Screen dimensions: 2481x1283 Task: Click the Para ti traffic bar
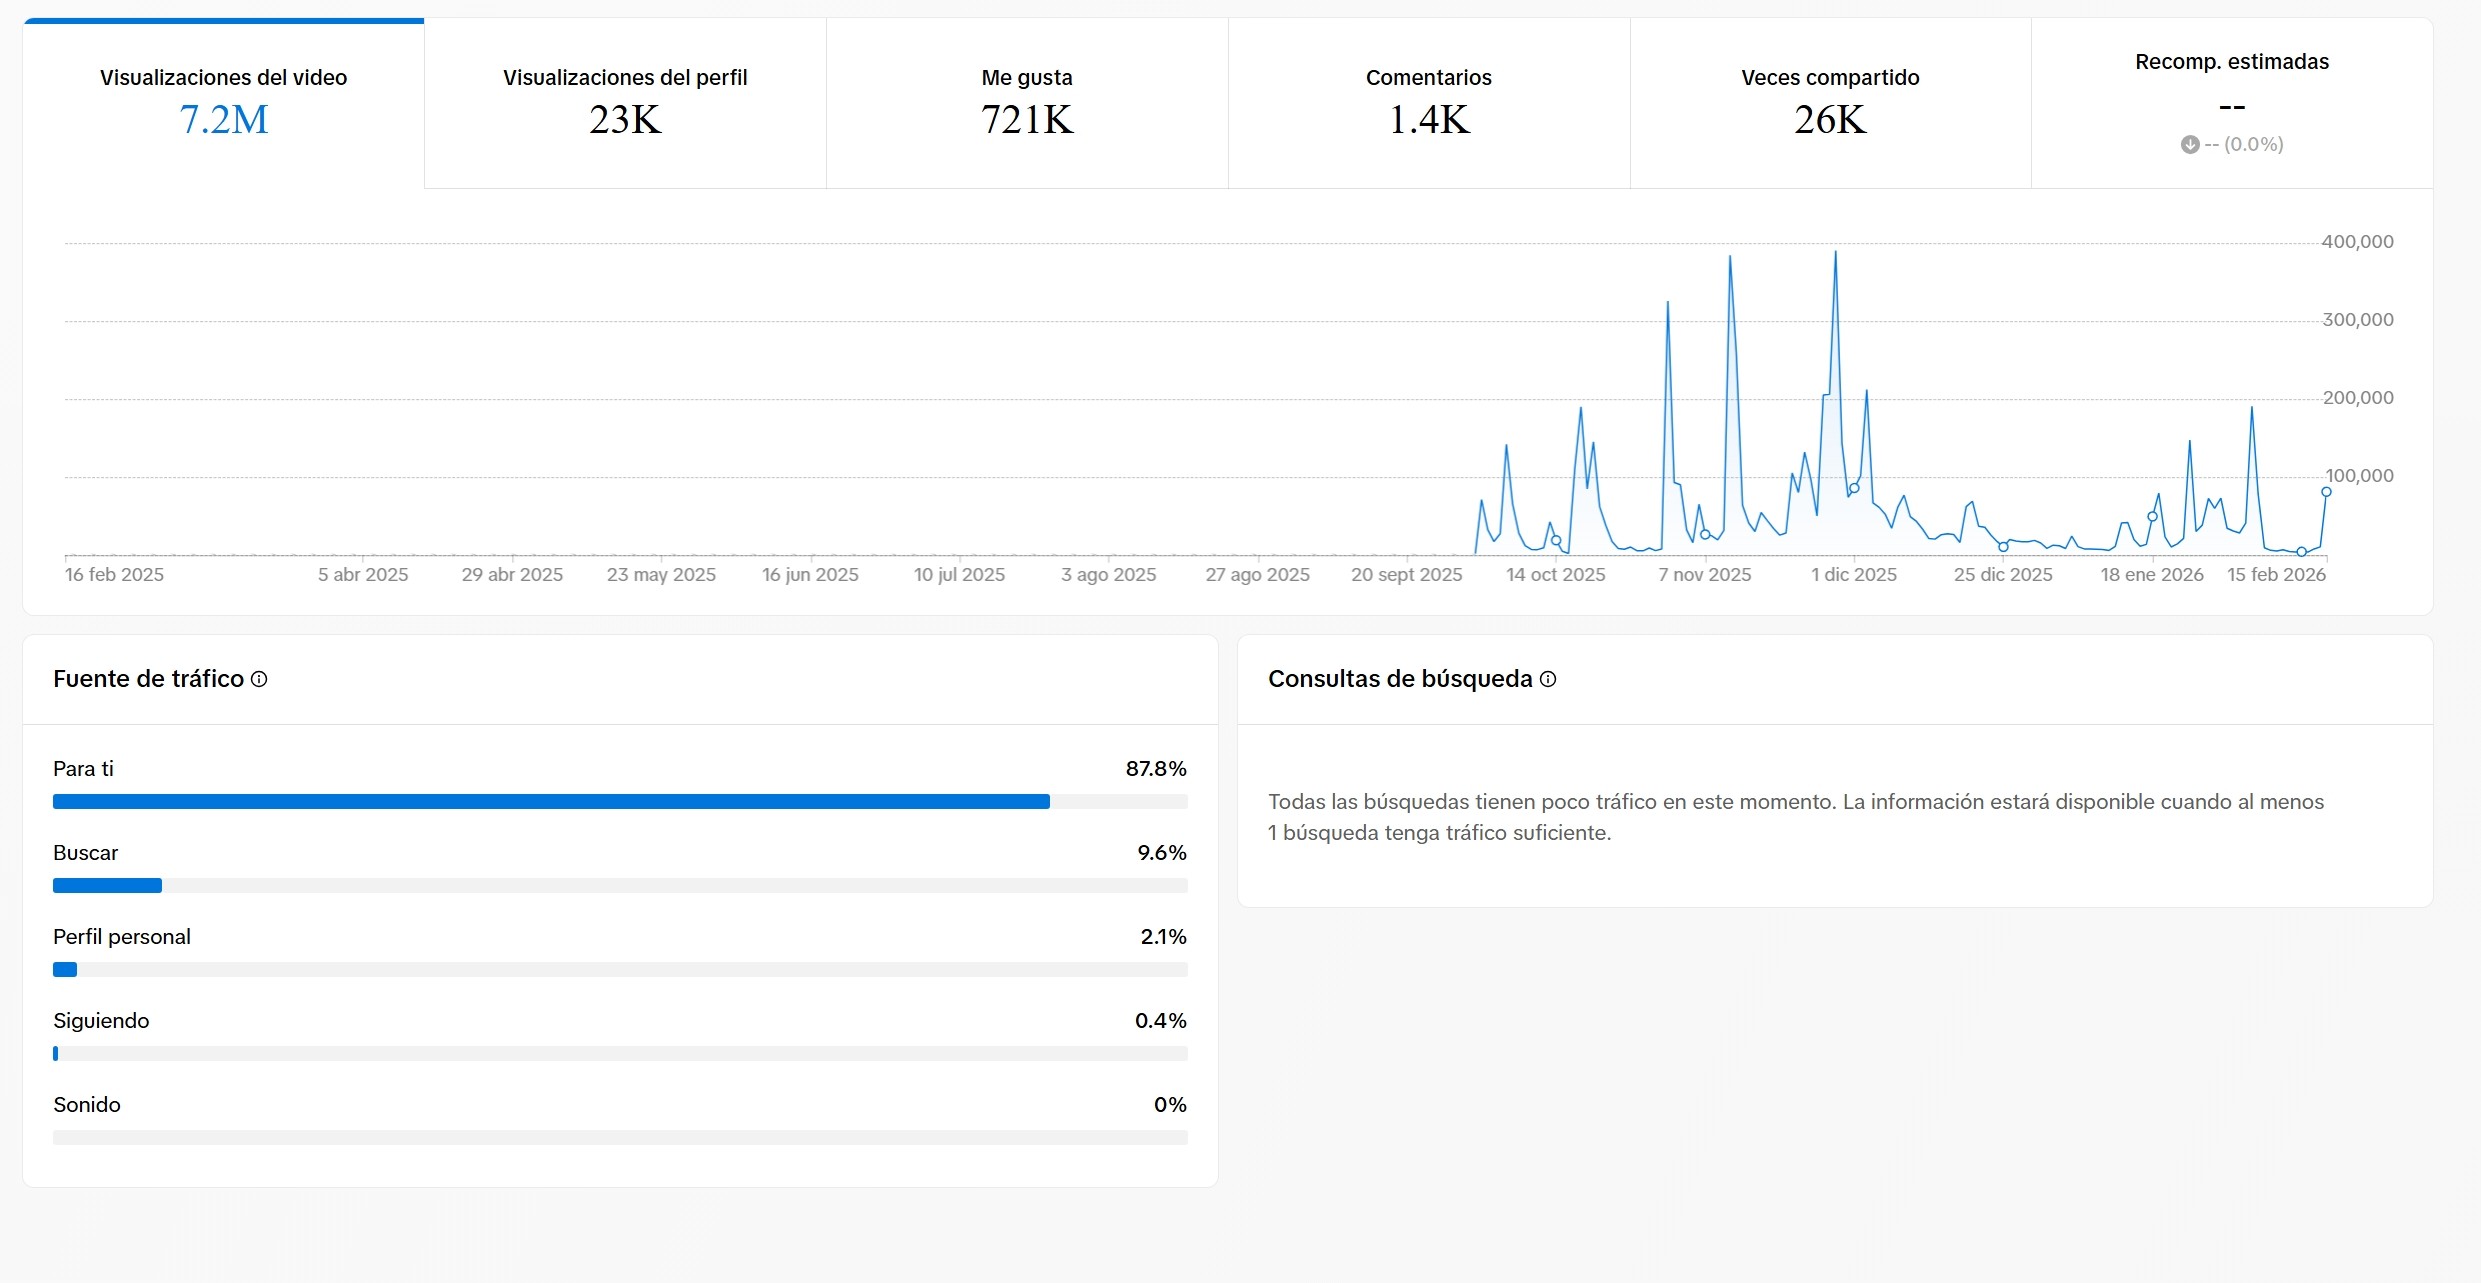tap(551, 801)
